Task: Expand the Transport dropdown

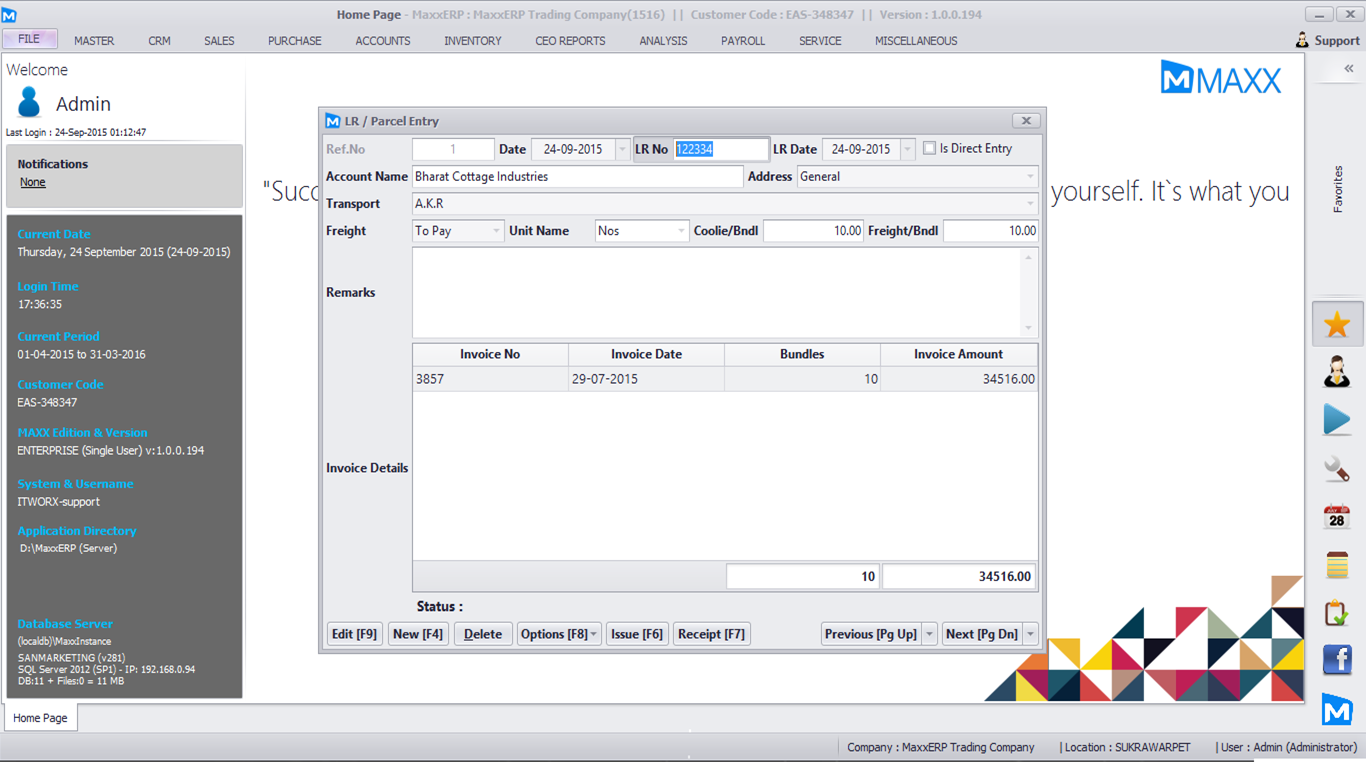Action: coord(1030,204)
